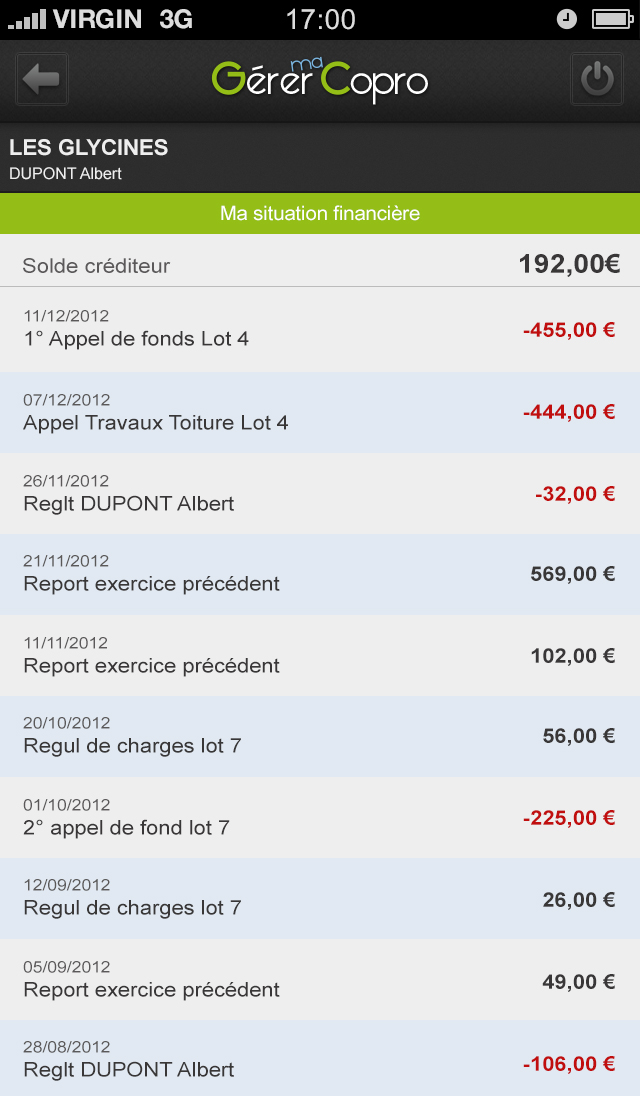
Task: Open 2° appel de fond lot 7 entry
Action: click(x=320, y=818)
